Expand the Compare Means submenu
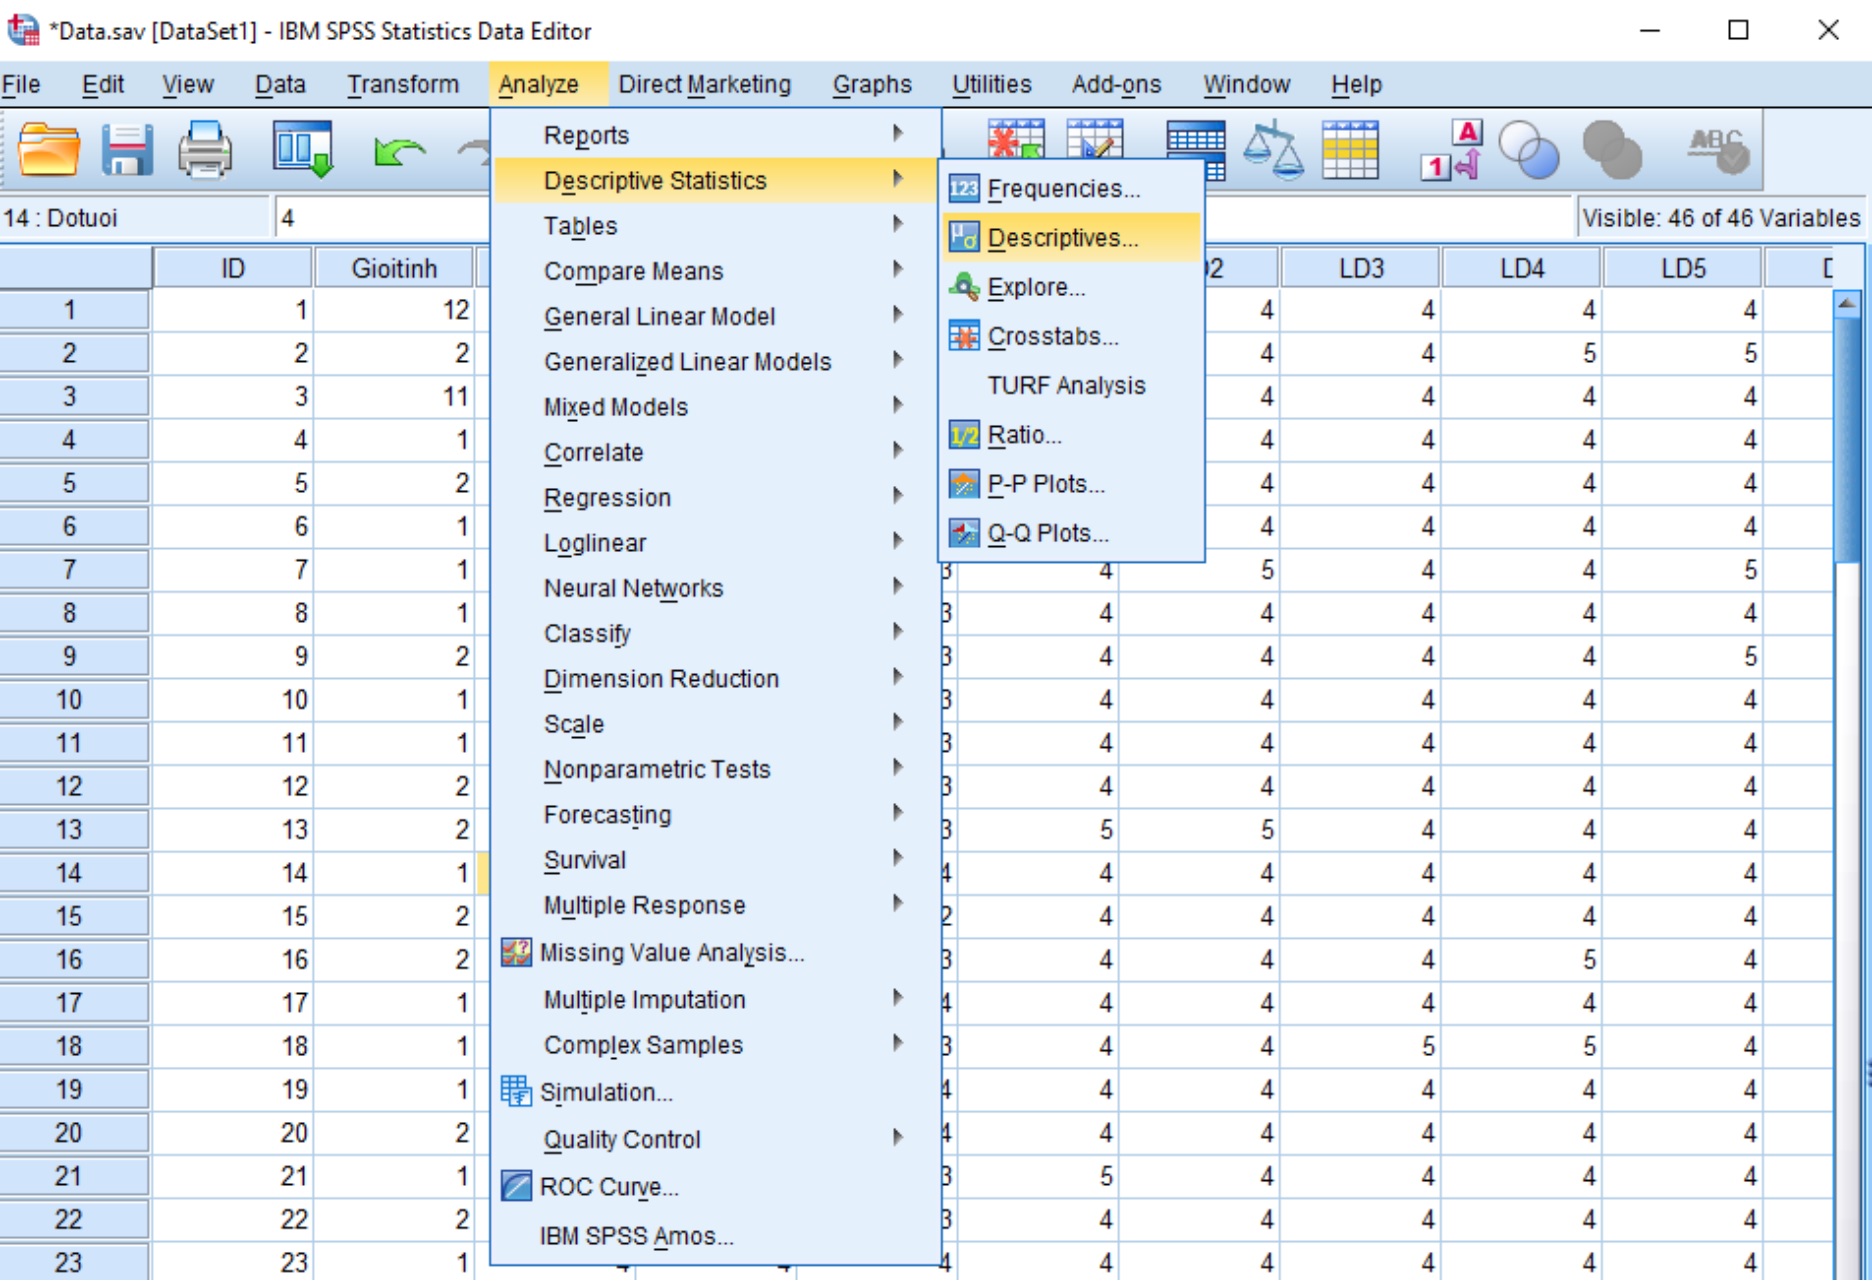1872x1284 pixels. pos(716,271)
